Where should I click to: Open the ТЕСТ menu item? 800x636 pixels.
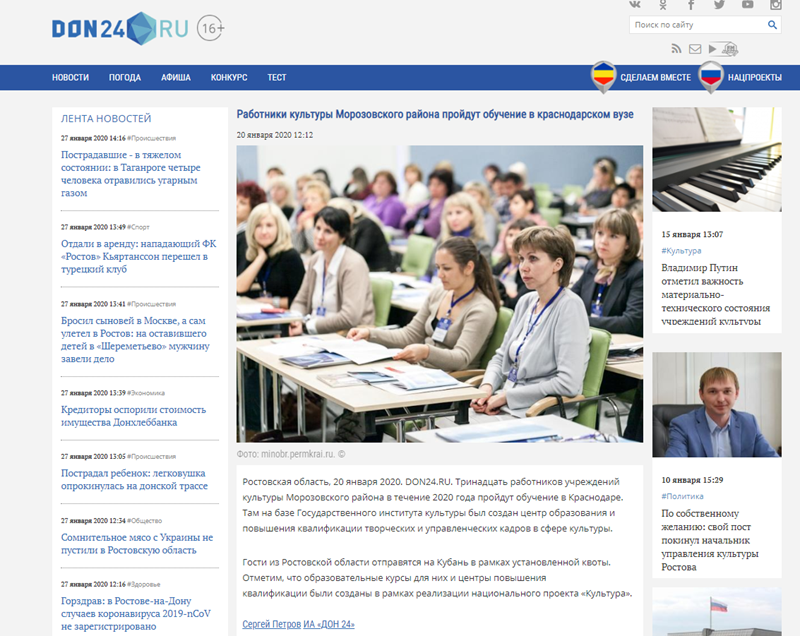click(x=277, y=78)
